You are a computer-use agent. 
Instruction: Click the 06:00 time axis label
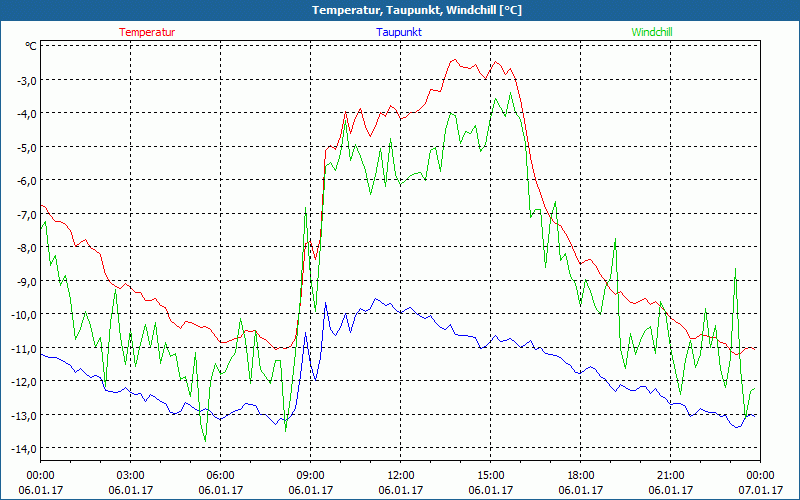[x=220, y=476]
